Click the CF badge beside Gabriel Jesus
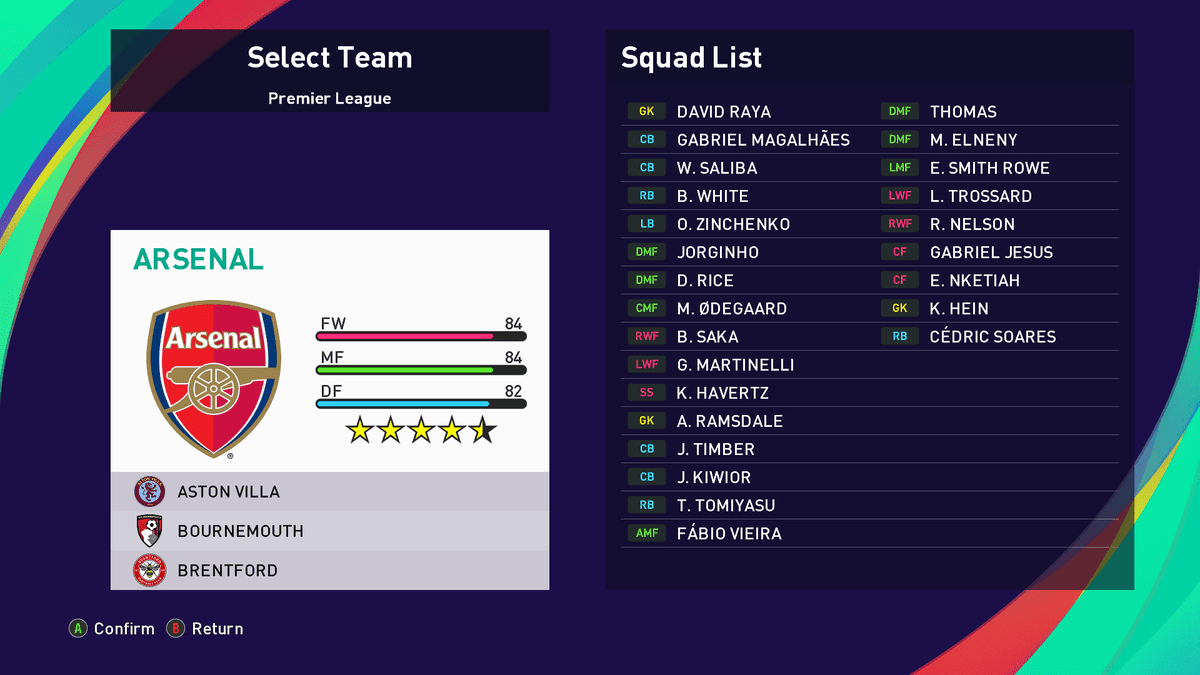Screen dimensions: 1200x675 click(x=900, y=252)
